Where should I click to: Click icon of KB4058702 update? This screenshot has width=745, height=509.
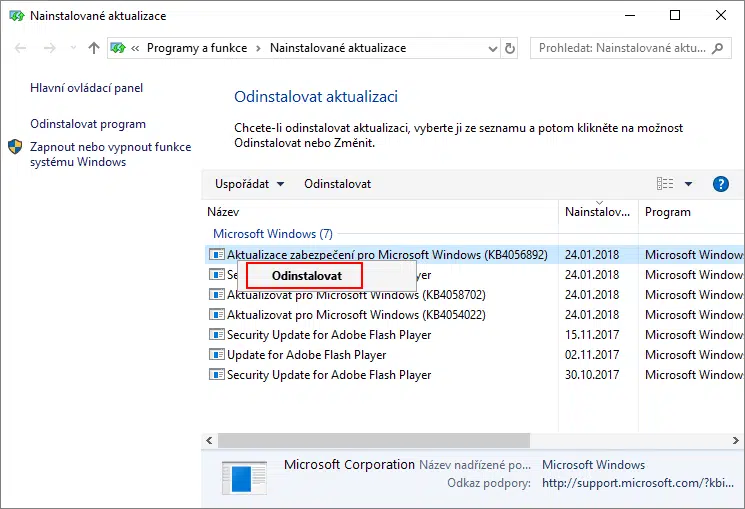point(217,294)
